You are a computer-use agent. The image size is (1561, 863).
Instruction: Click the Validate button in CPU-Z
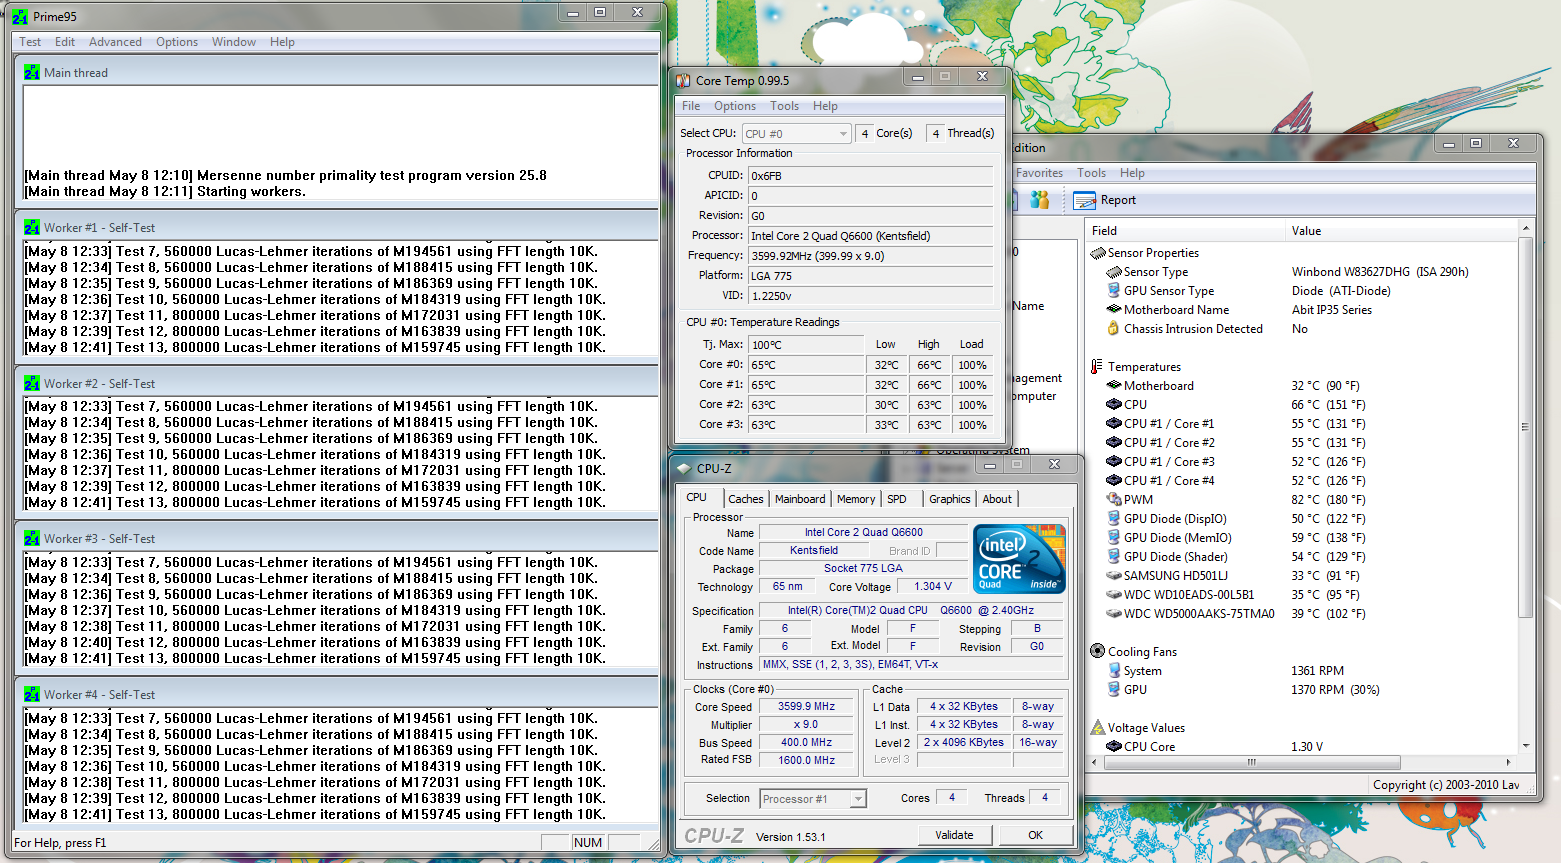954,835
